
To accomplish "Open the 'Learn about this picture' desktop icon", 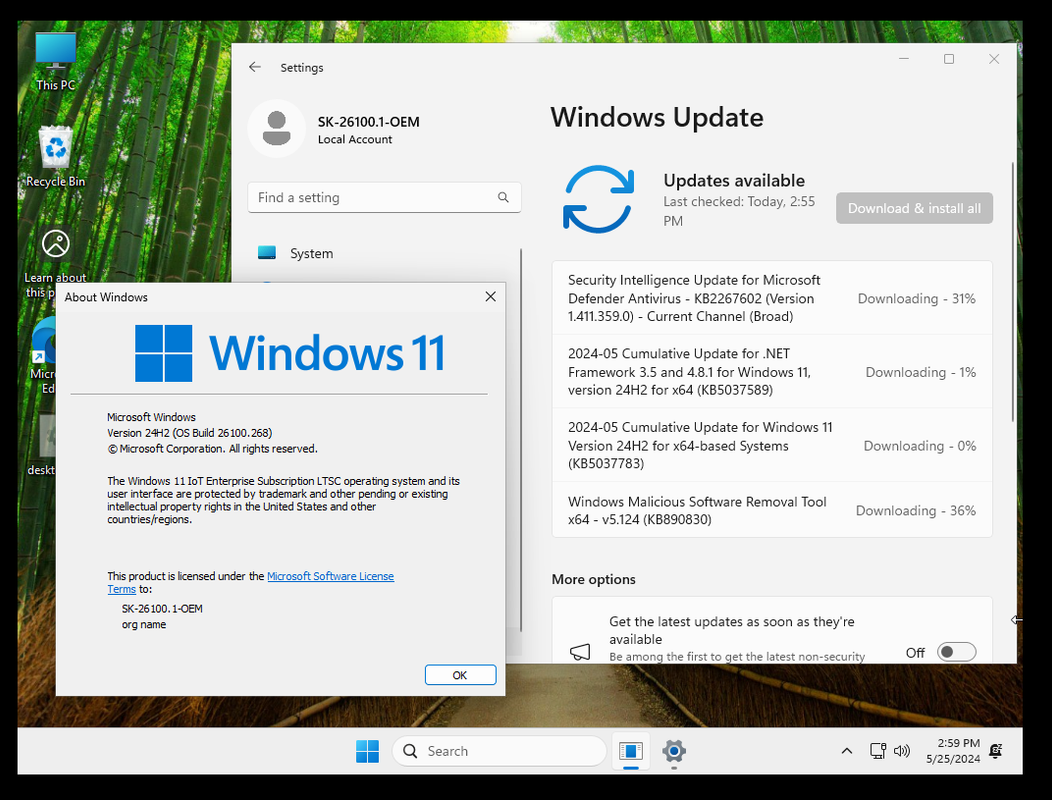I will 56,263.
